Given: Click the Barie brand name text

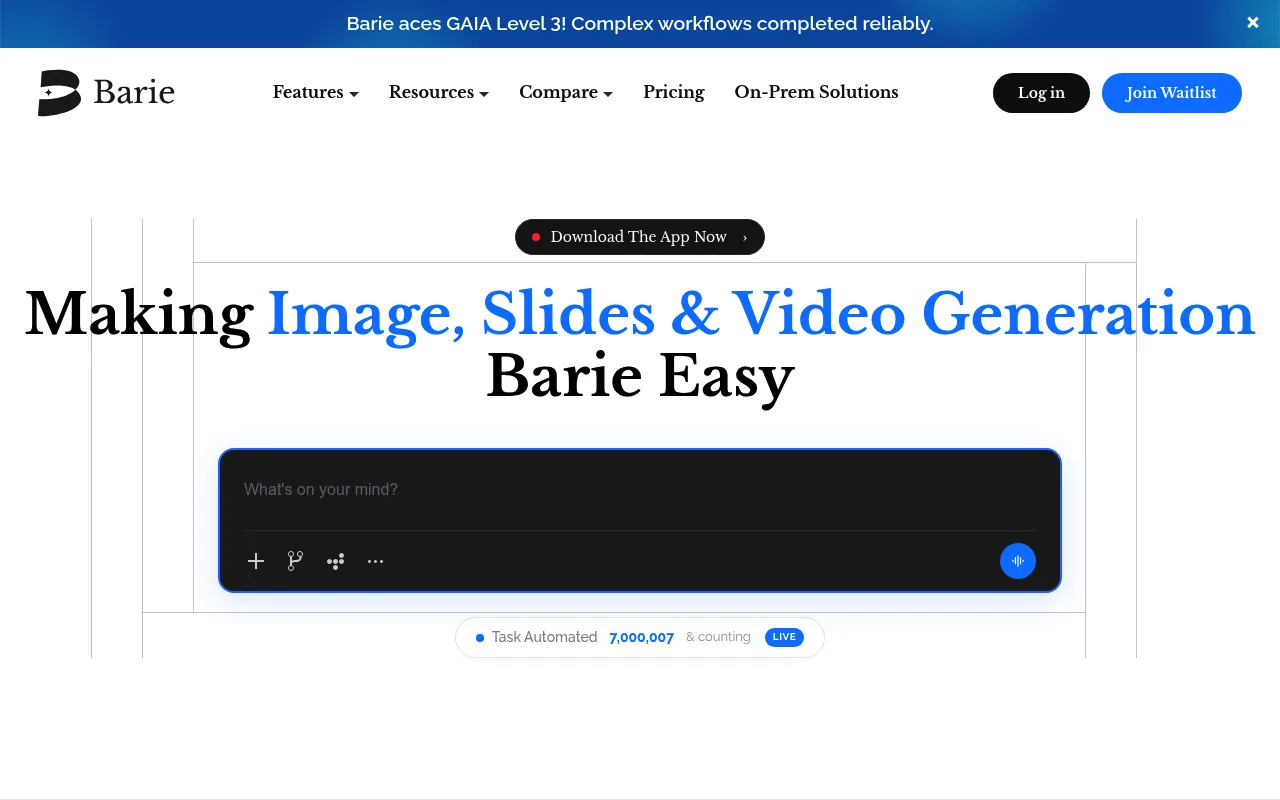Looking at the screenshot, I should pos(134,93).
